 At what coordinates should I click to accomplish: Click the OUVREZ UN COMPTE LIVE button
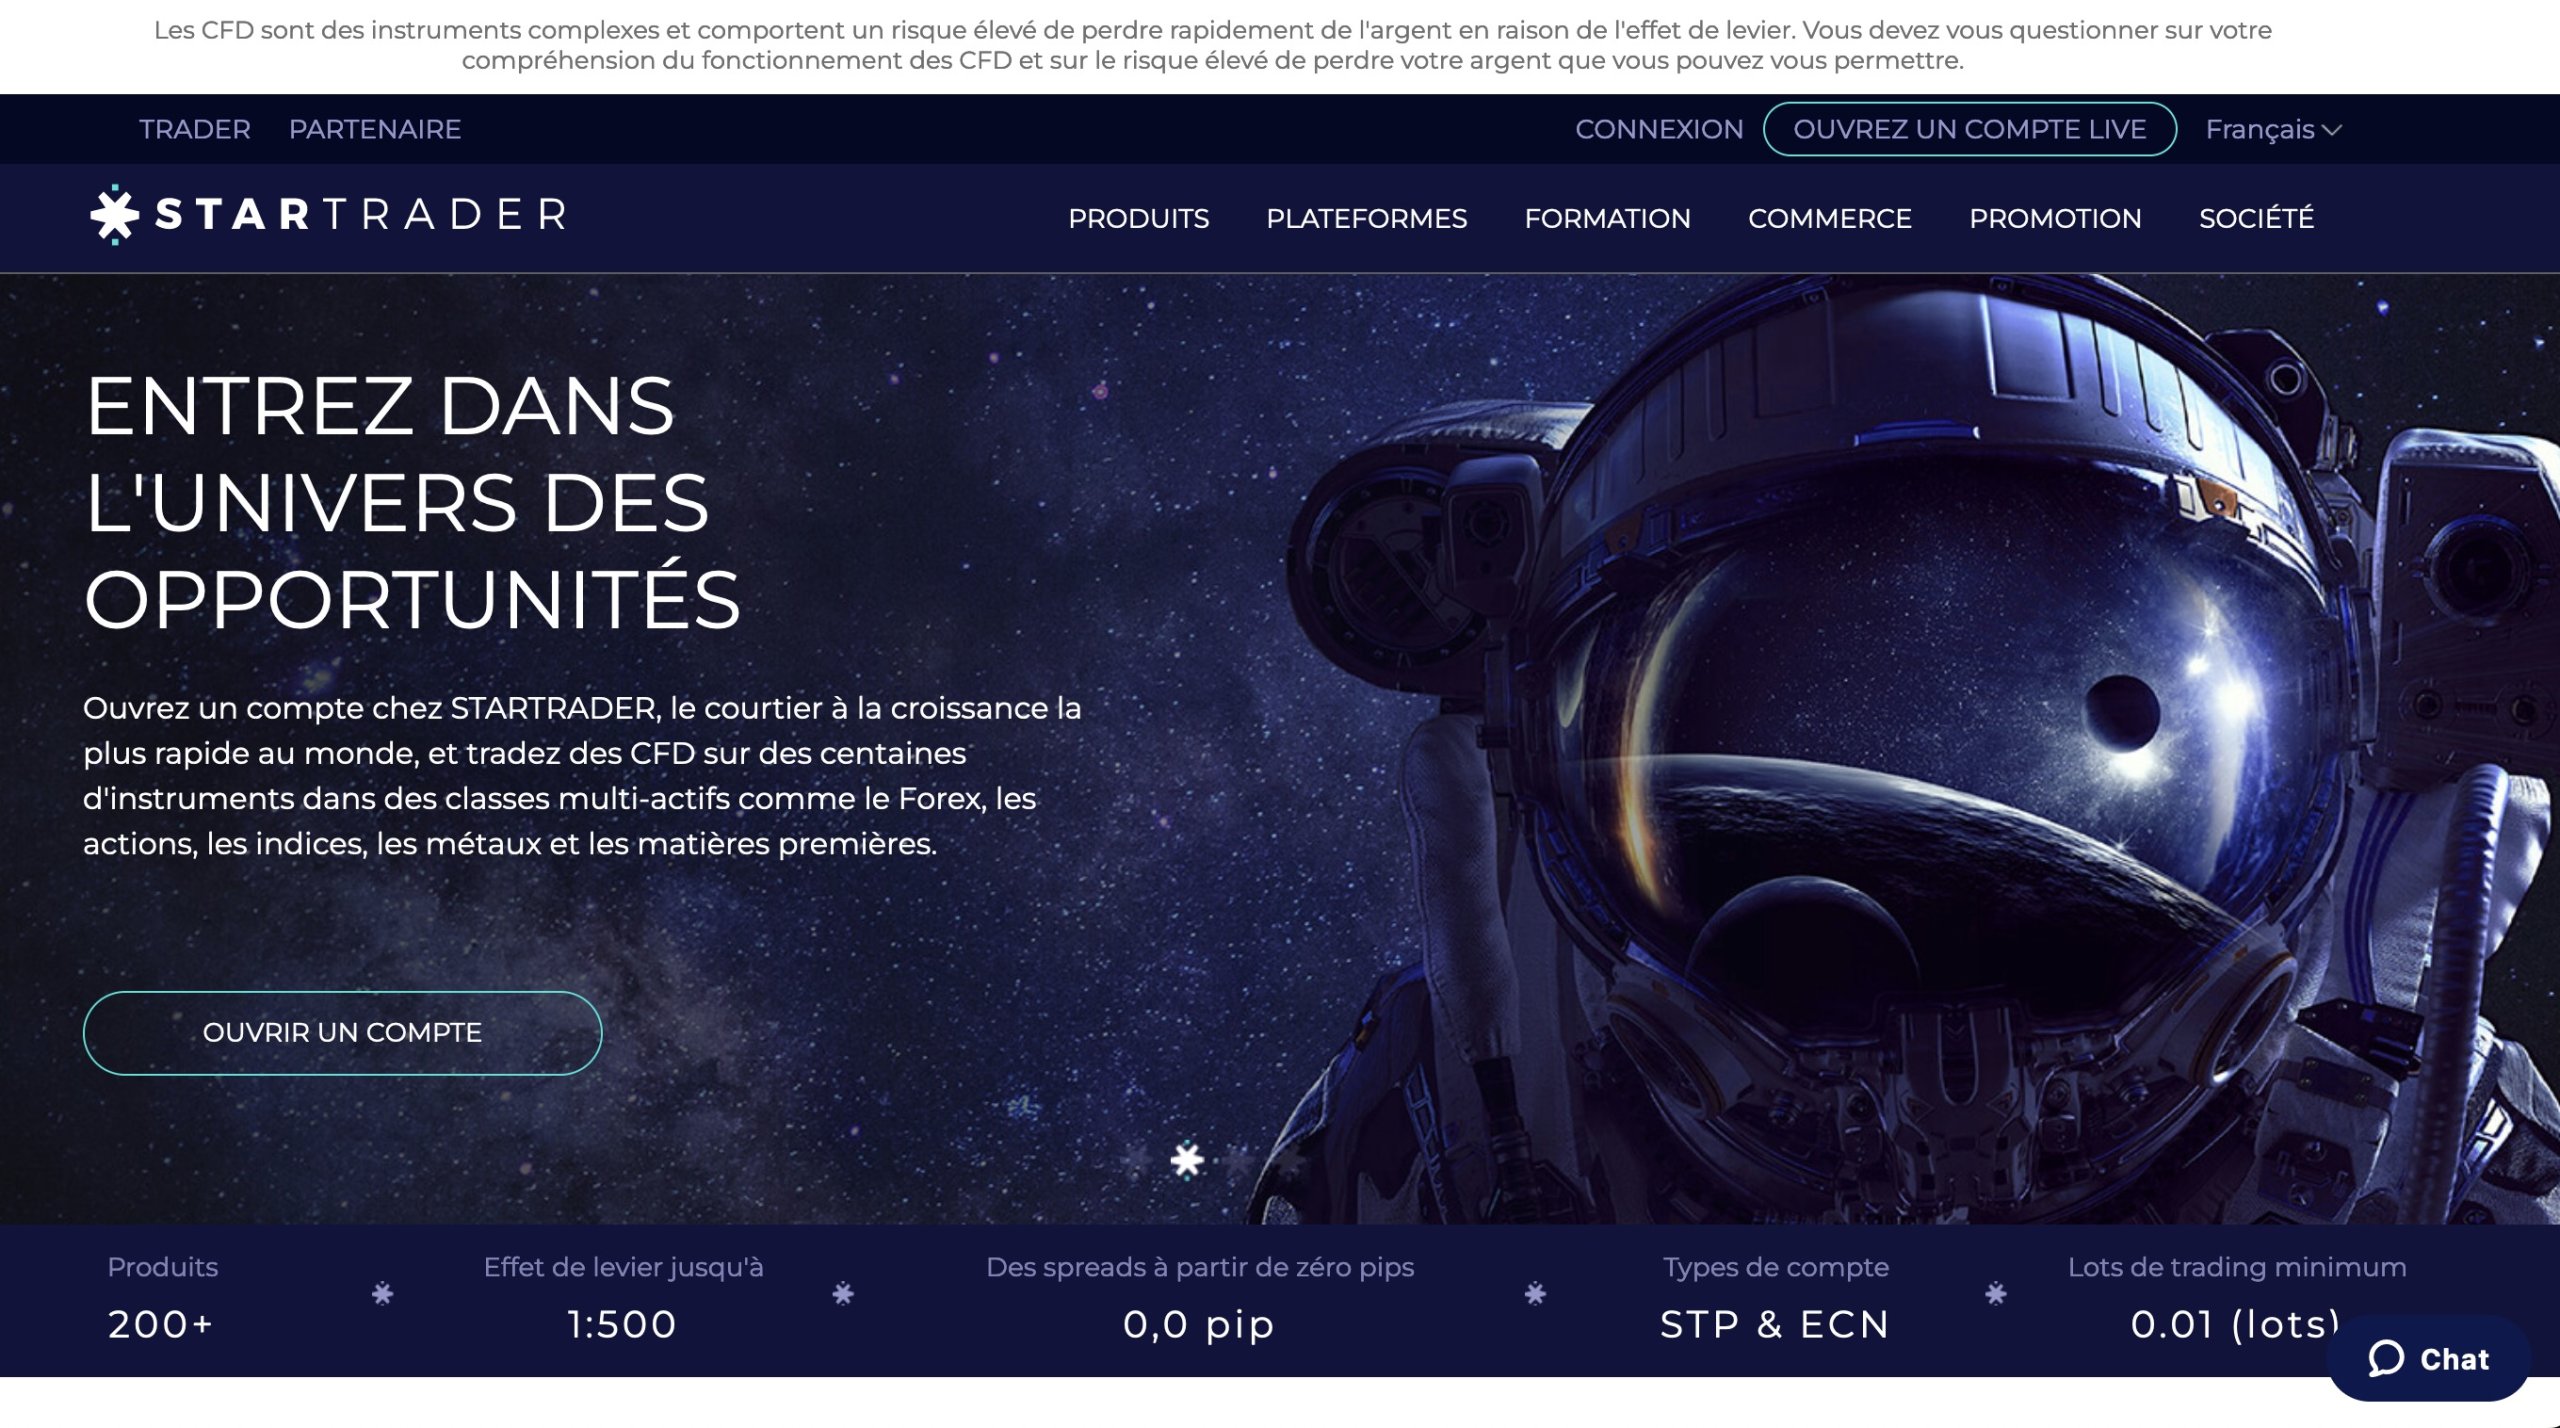coord(1969,130)
